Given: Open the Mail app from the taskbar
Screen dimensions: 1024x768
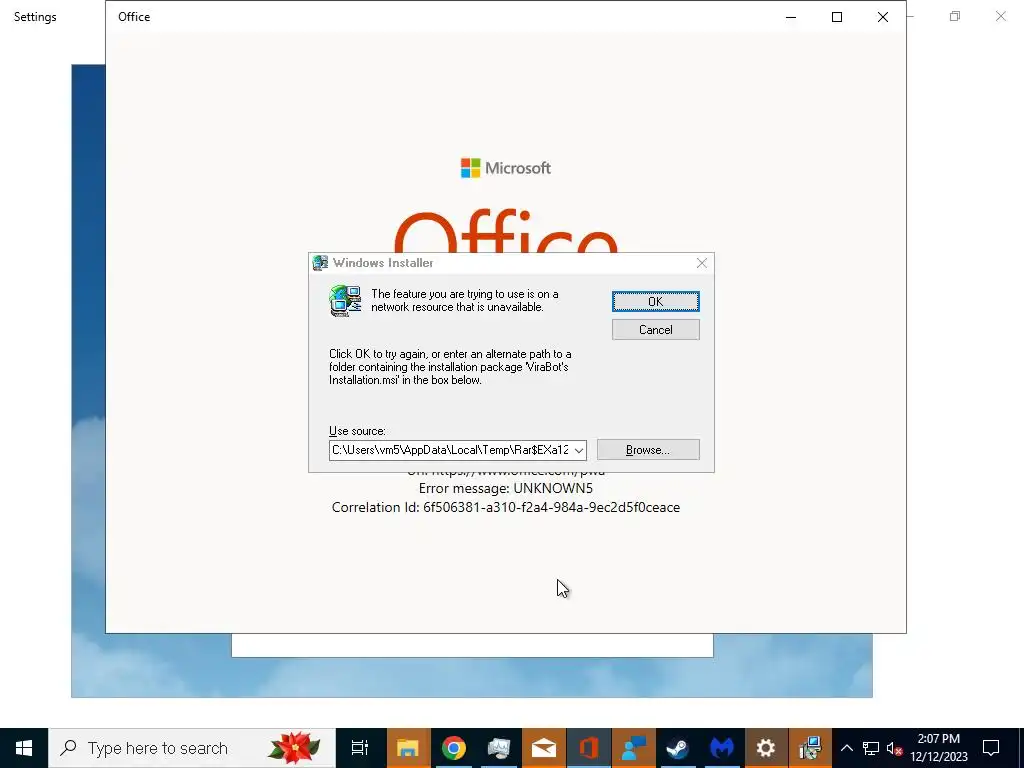Looking at the screenshot, I should (x=544, y=748).
